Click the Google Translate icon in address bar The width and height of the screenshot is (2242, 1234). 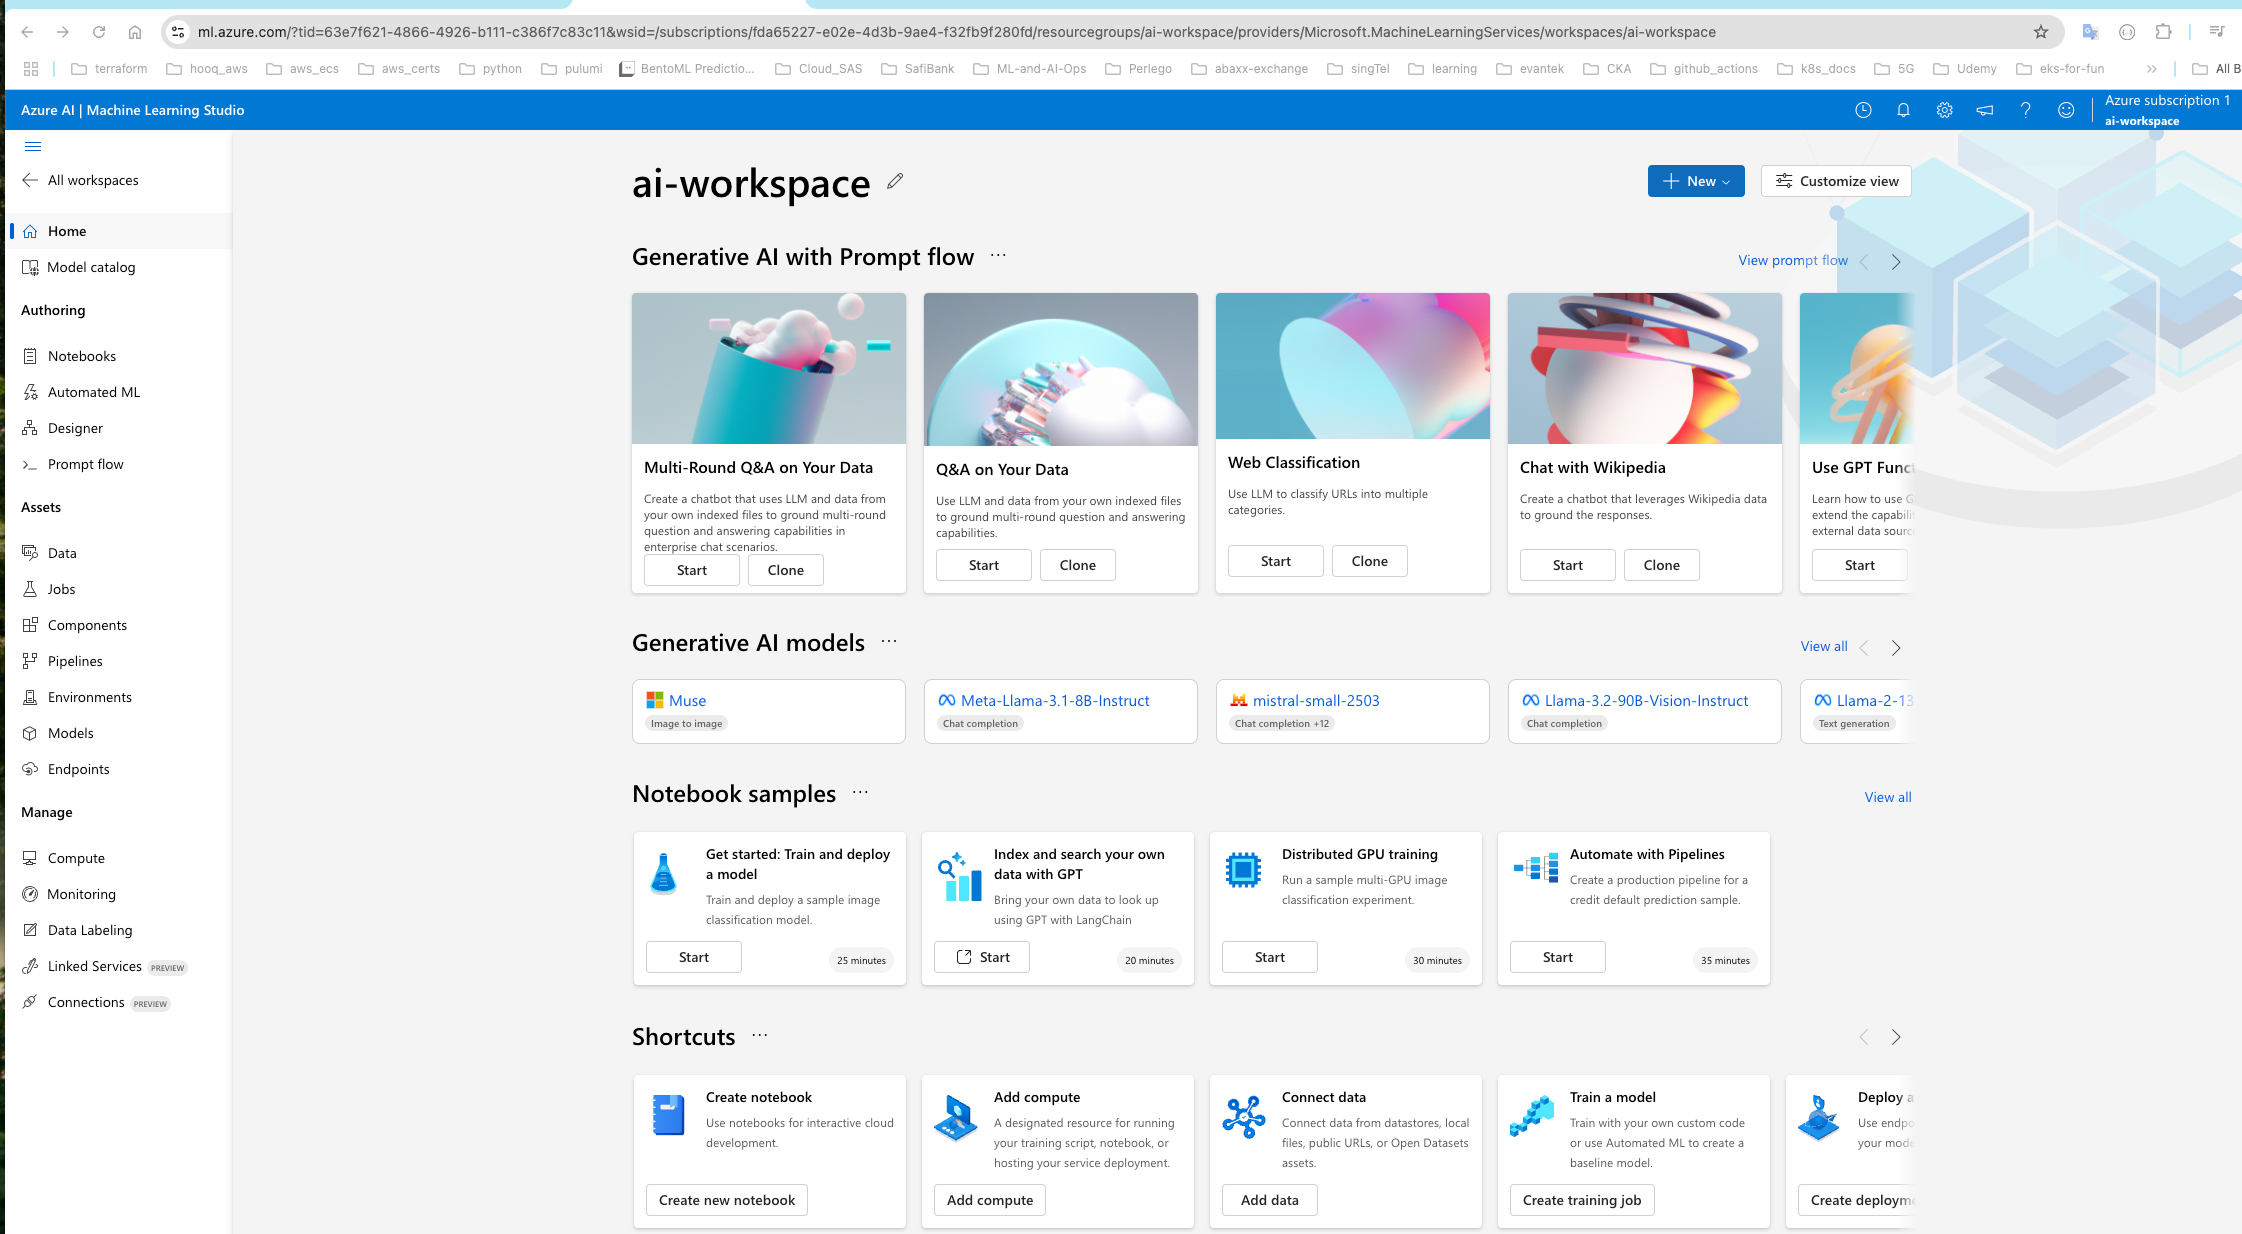click(x=2090, y=32)
